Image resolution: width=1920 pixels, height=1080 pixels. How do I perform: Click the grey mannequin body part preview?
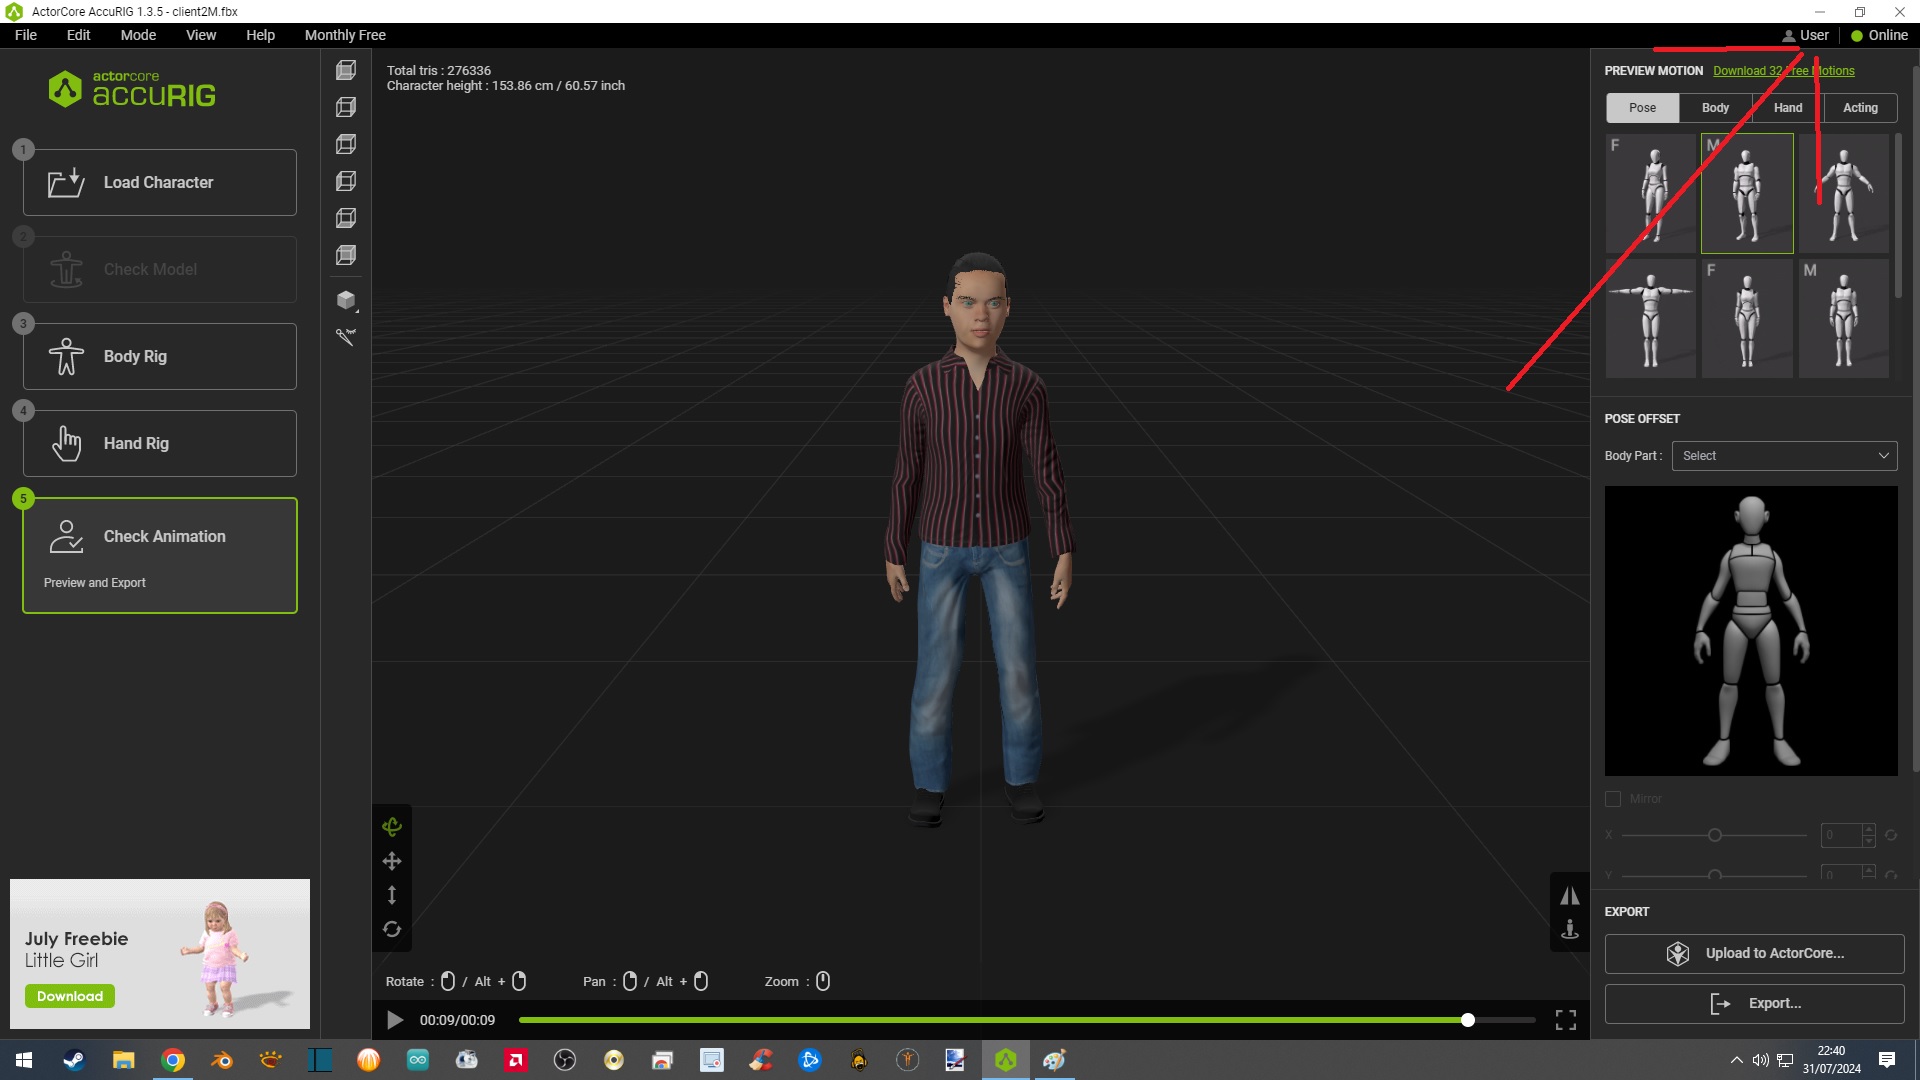[1751, 631]
